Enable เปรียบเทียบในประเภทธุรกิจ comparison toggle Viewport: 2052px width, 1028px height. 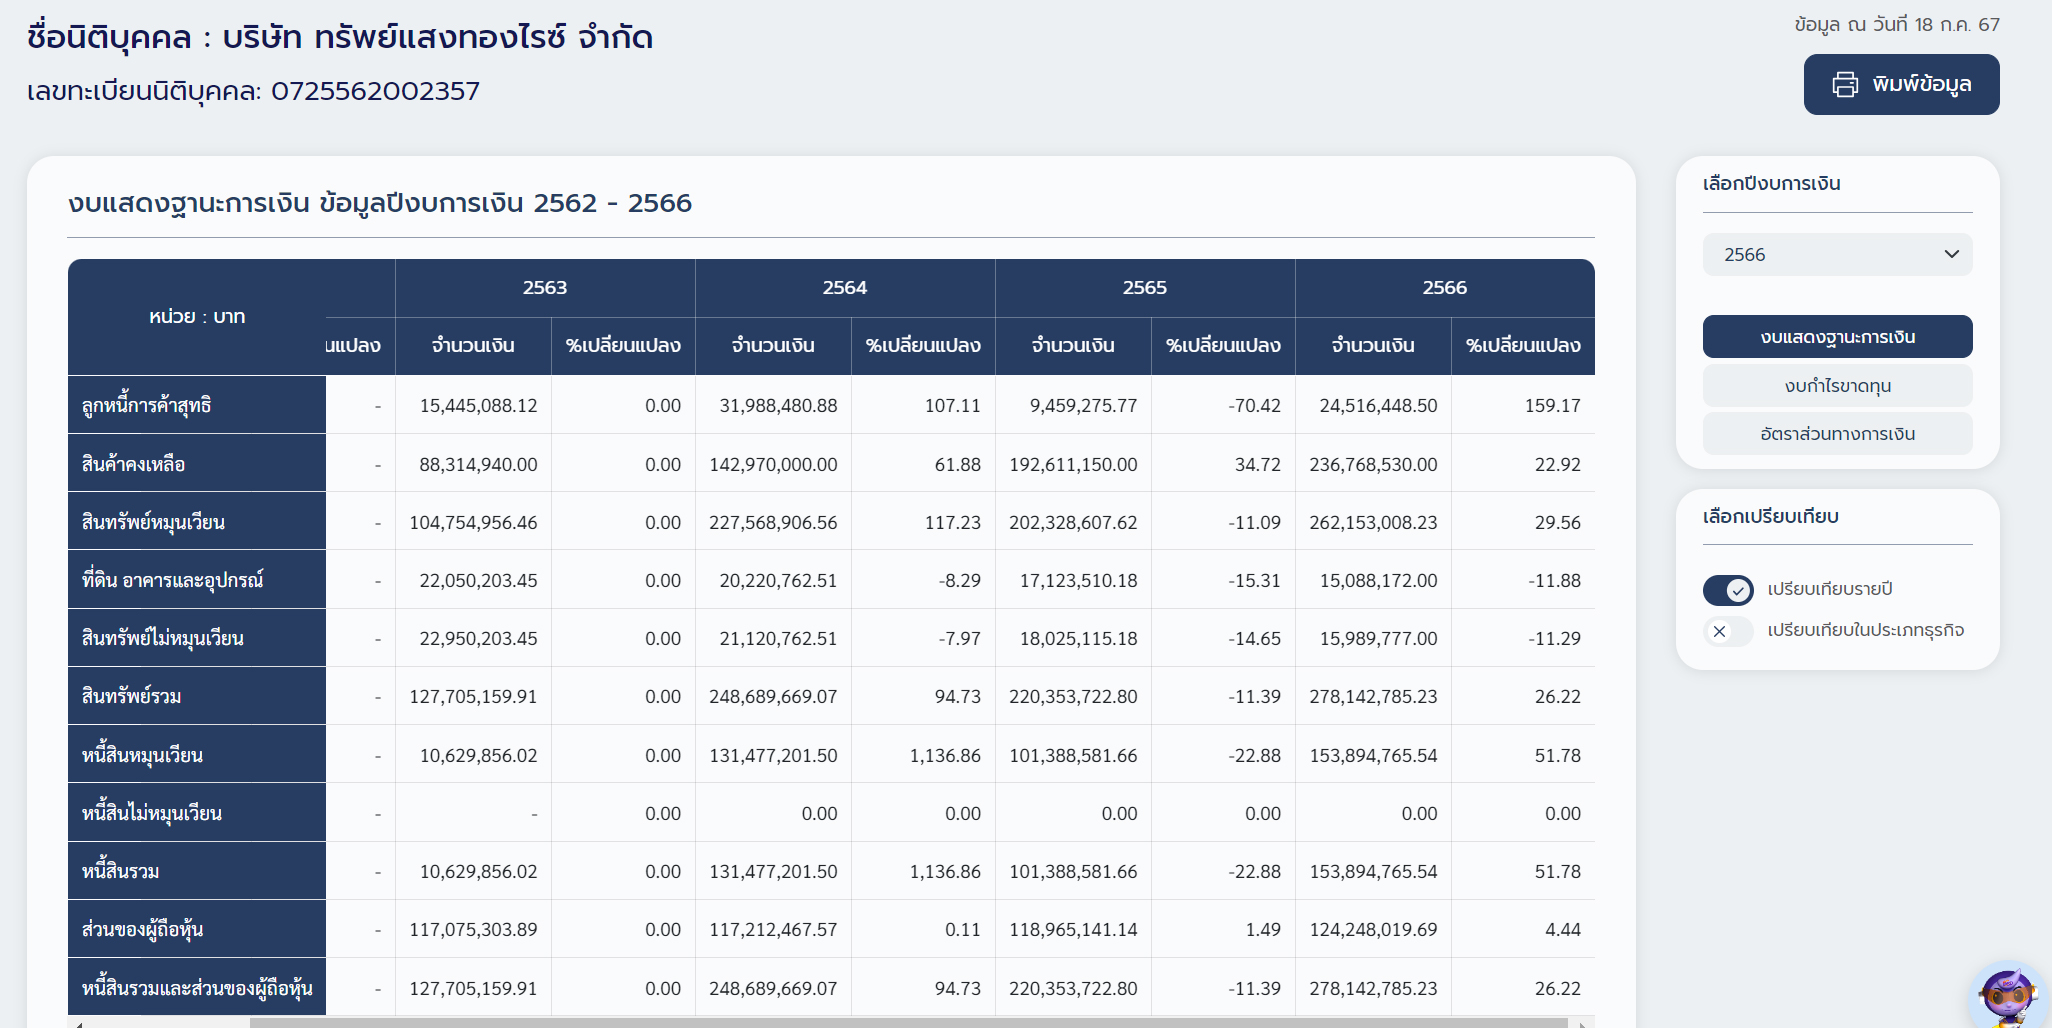point(1728,632)
